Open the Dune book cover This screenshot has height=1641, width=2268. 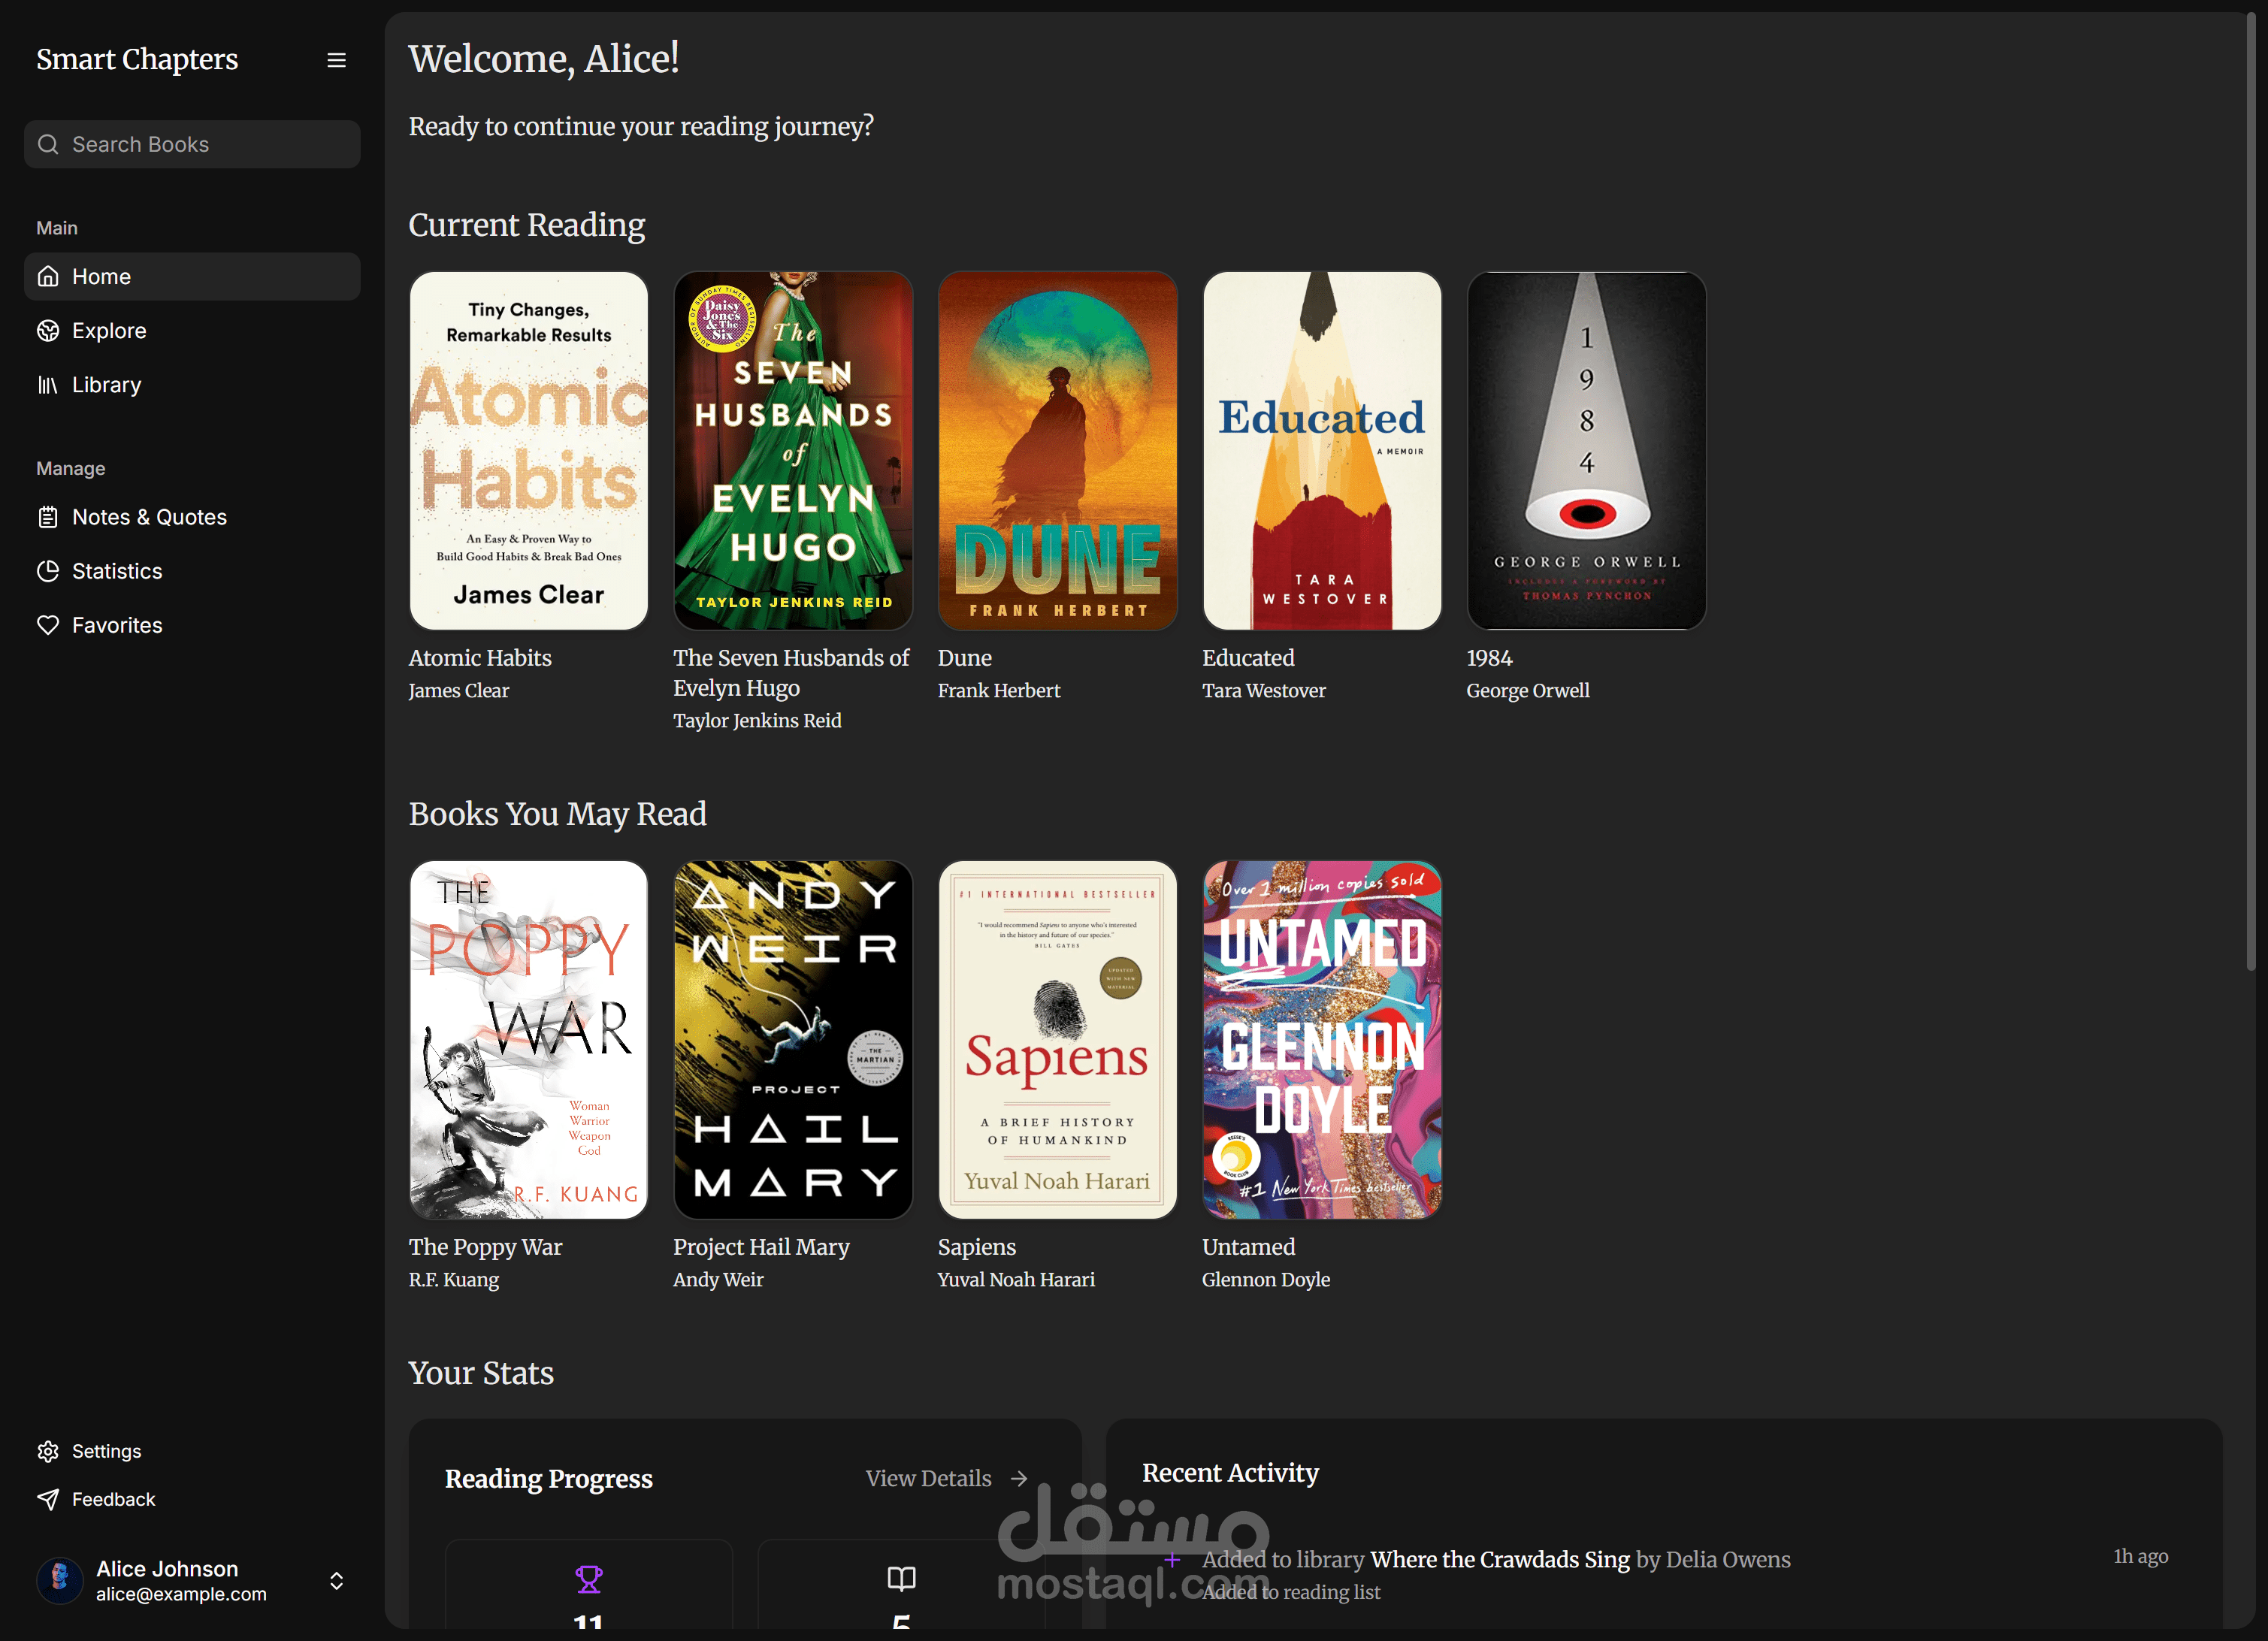[x=1057, y=451]
